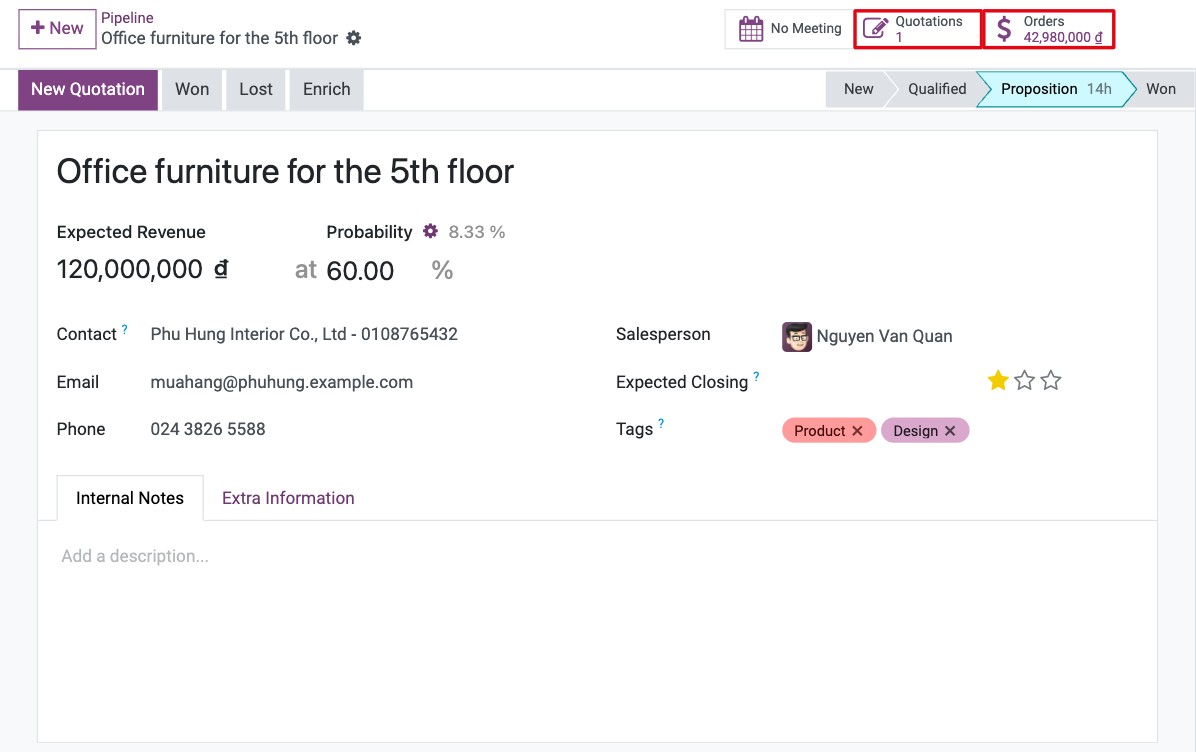Viewport: 1196px width, 752px height.
Task: Edit the Expected Revenue amount
Action: pos(129,269)
